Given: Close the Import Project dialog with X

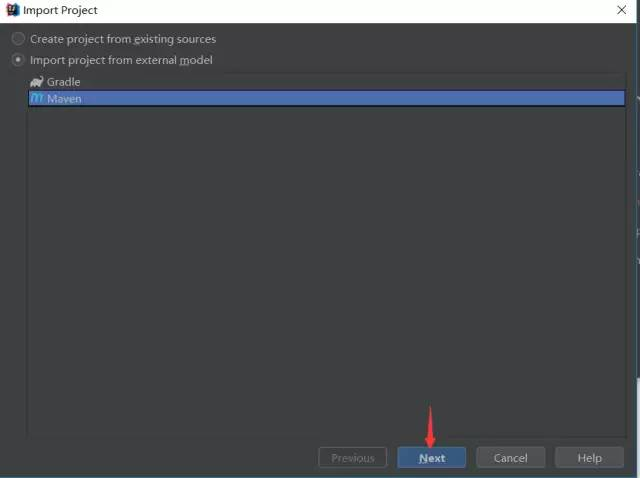Looking at the screenshot, I should tap(621, 10).
